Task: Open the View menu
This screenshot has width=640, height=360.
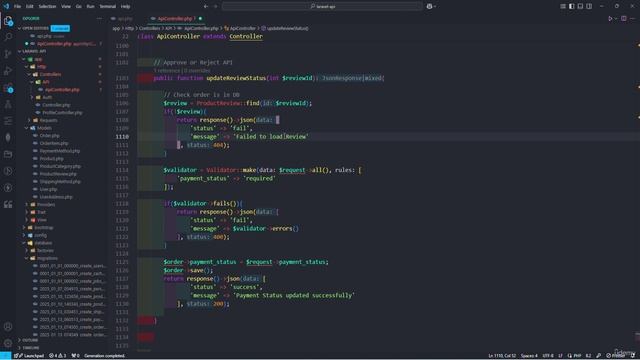Action: click(x=66, y=7)
